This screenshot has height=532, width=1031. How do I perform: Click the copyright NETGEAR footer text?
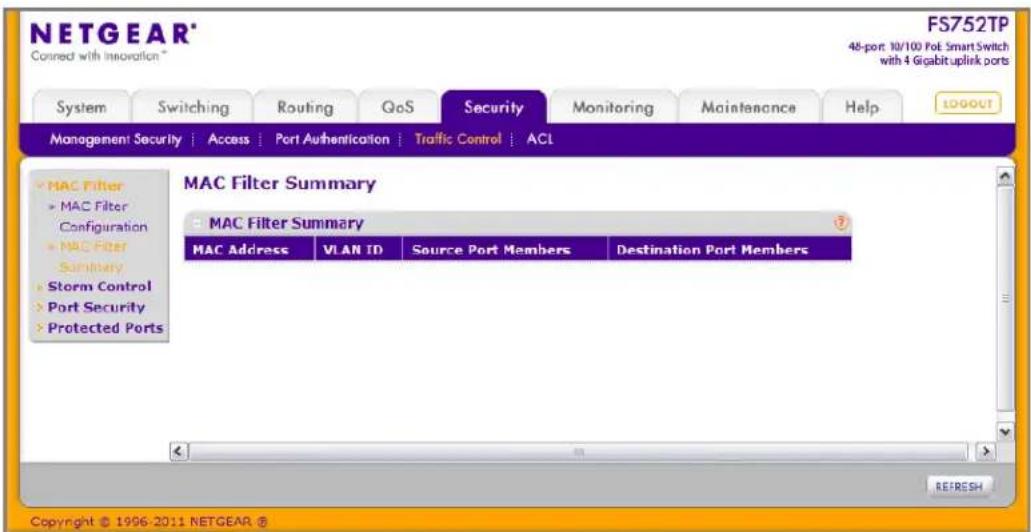pos(147,522)
